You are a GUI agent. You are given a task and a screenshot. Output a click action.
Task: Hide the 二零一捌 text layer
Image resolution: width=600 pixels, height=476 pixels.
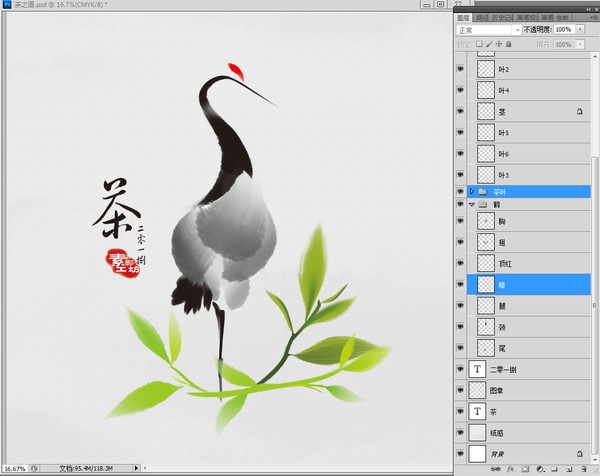[x=460, y=369]
